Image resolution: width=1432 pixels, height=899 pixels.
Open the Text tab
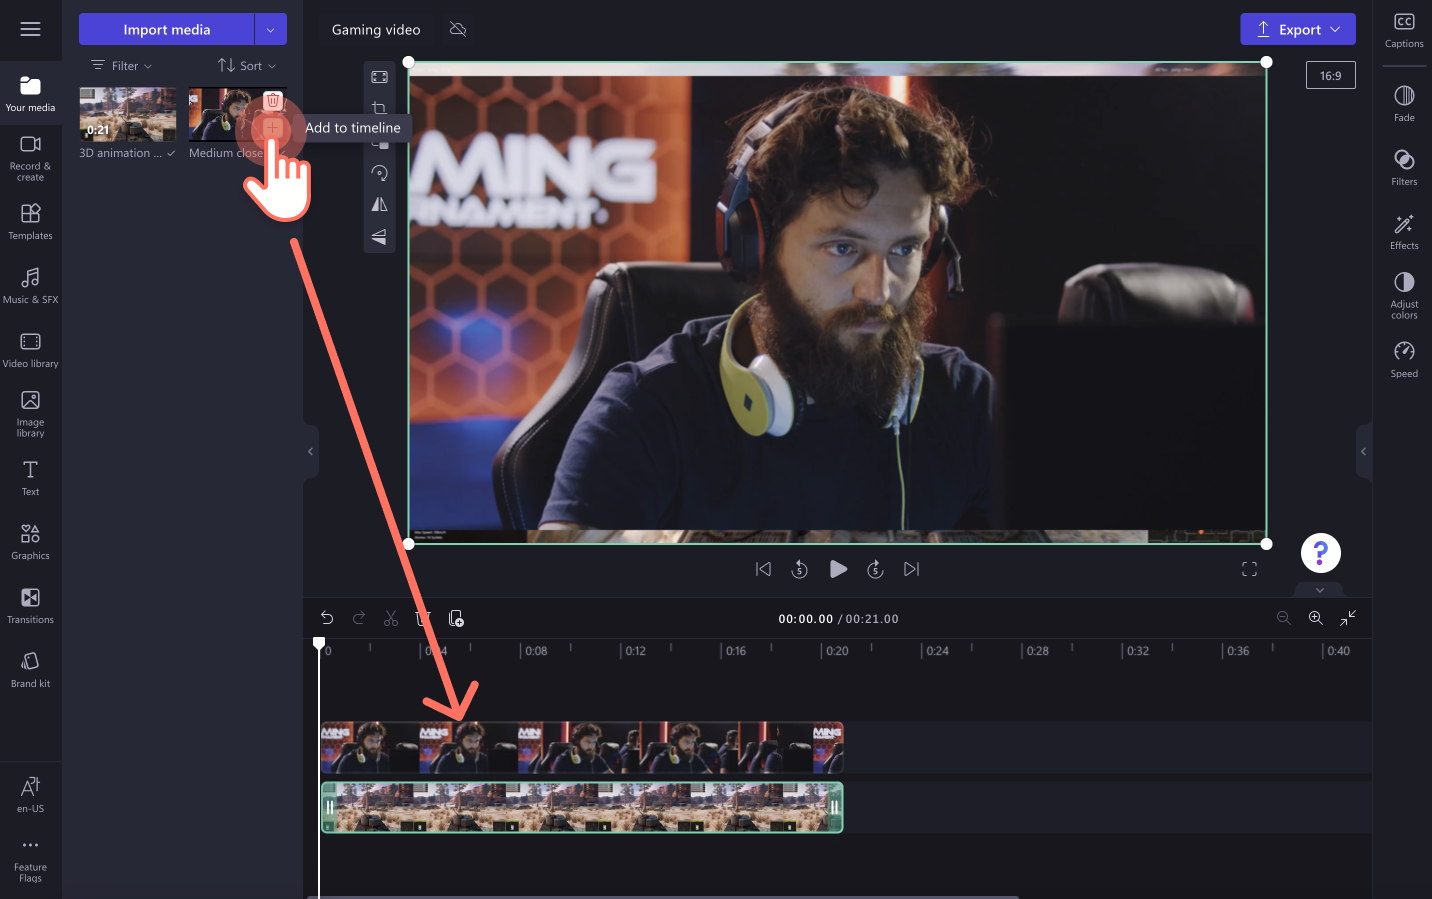30,478
